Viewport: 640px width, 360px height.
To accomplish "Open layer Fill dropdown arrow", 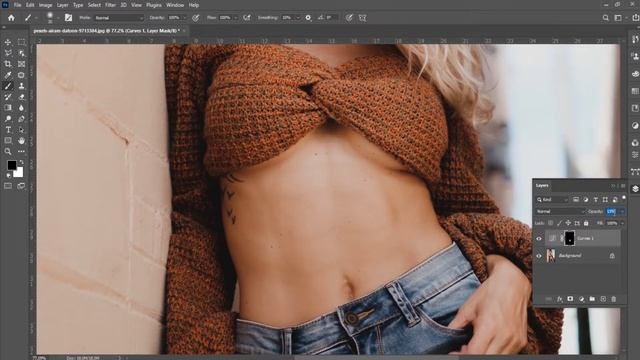I will point(622,223).
